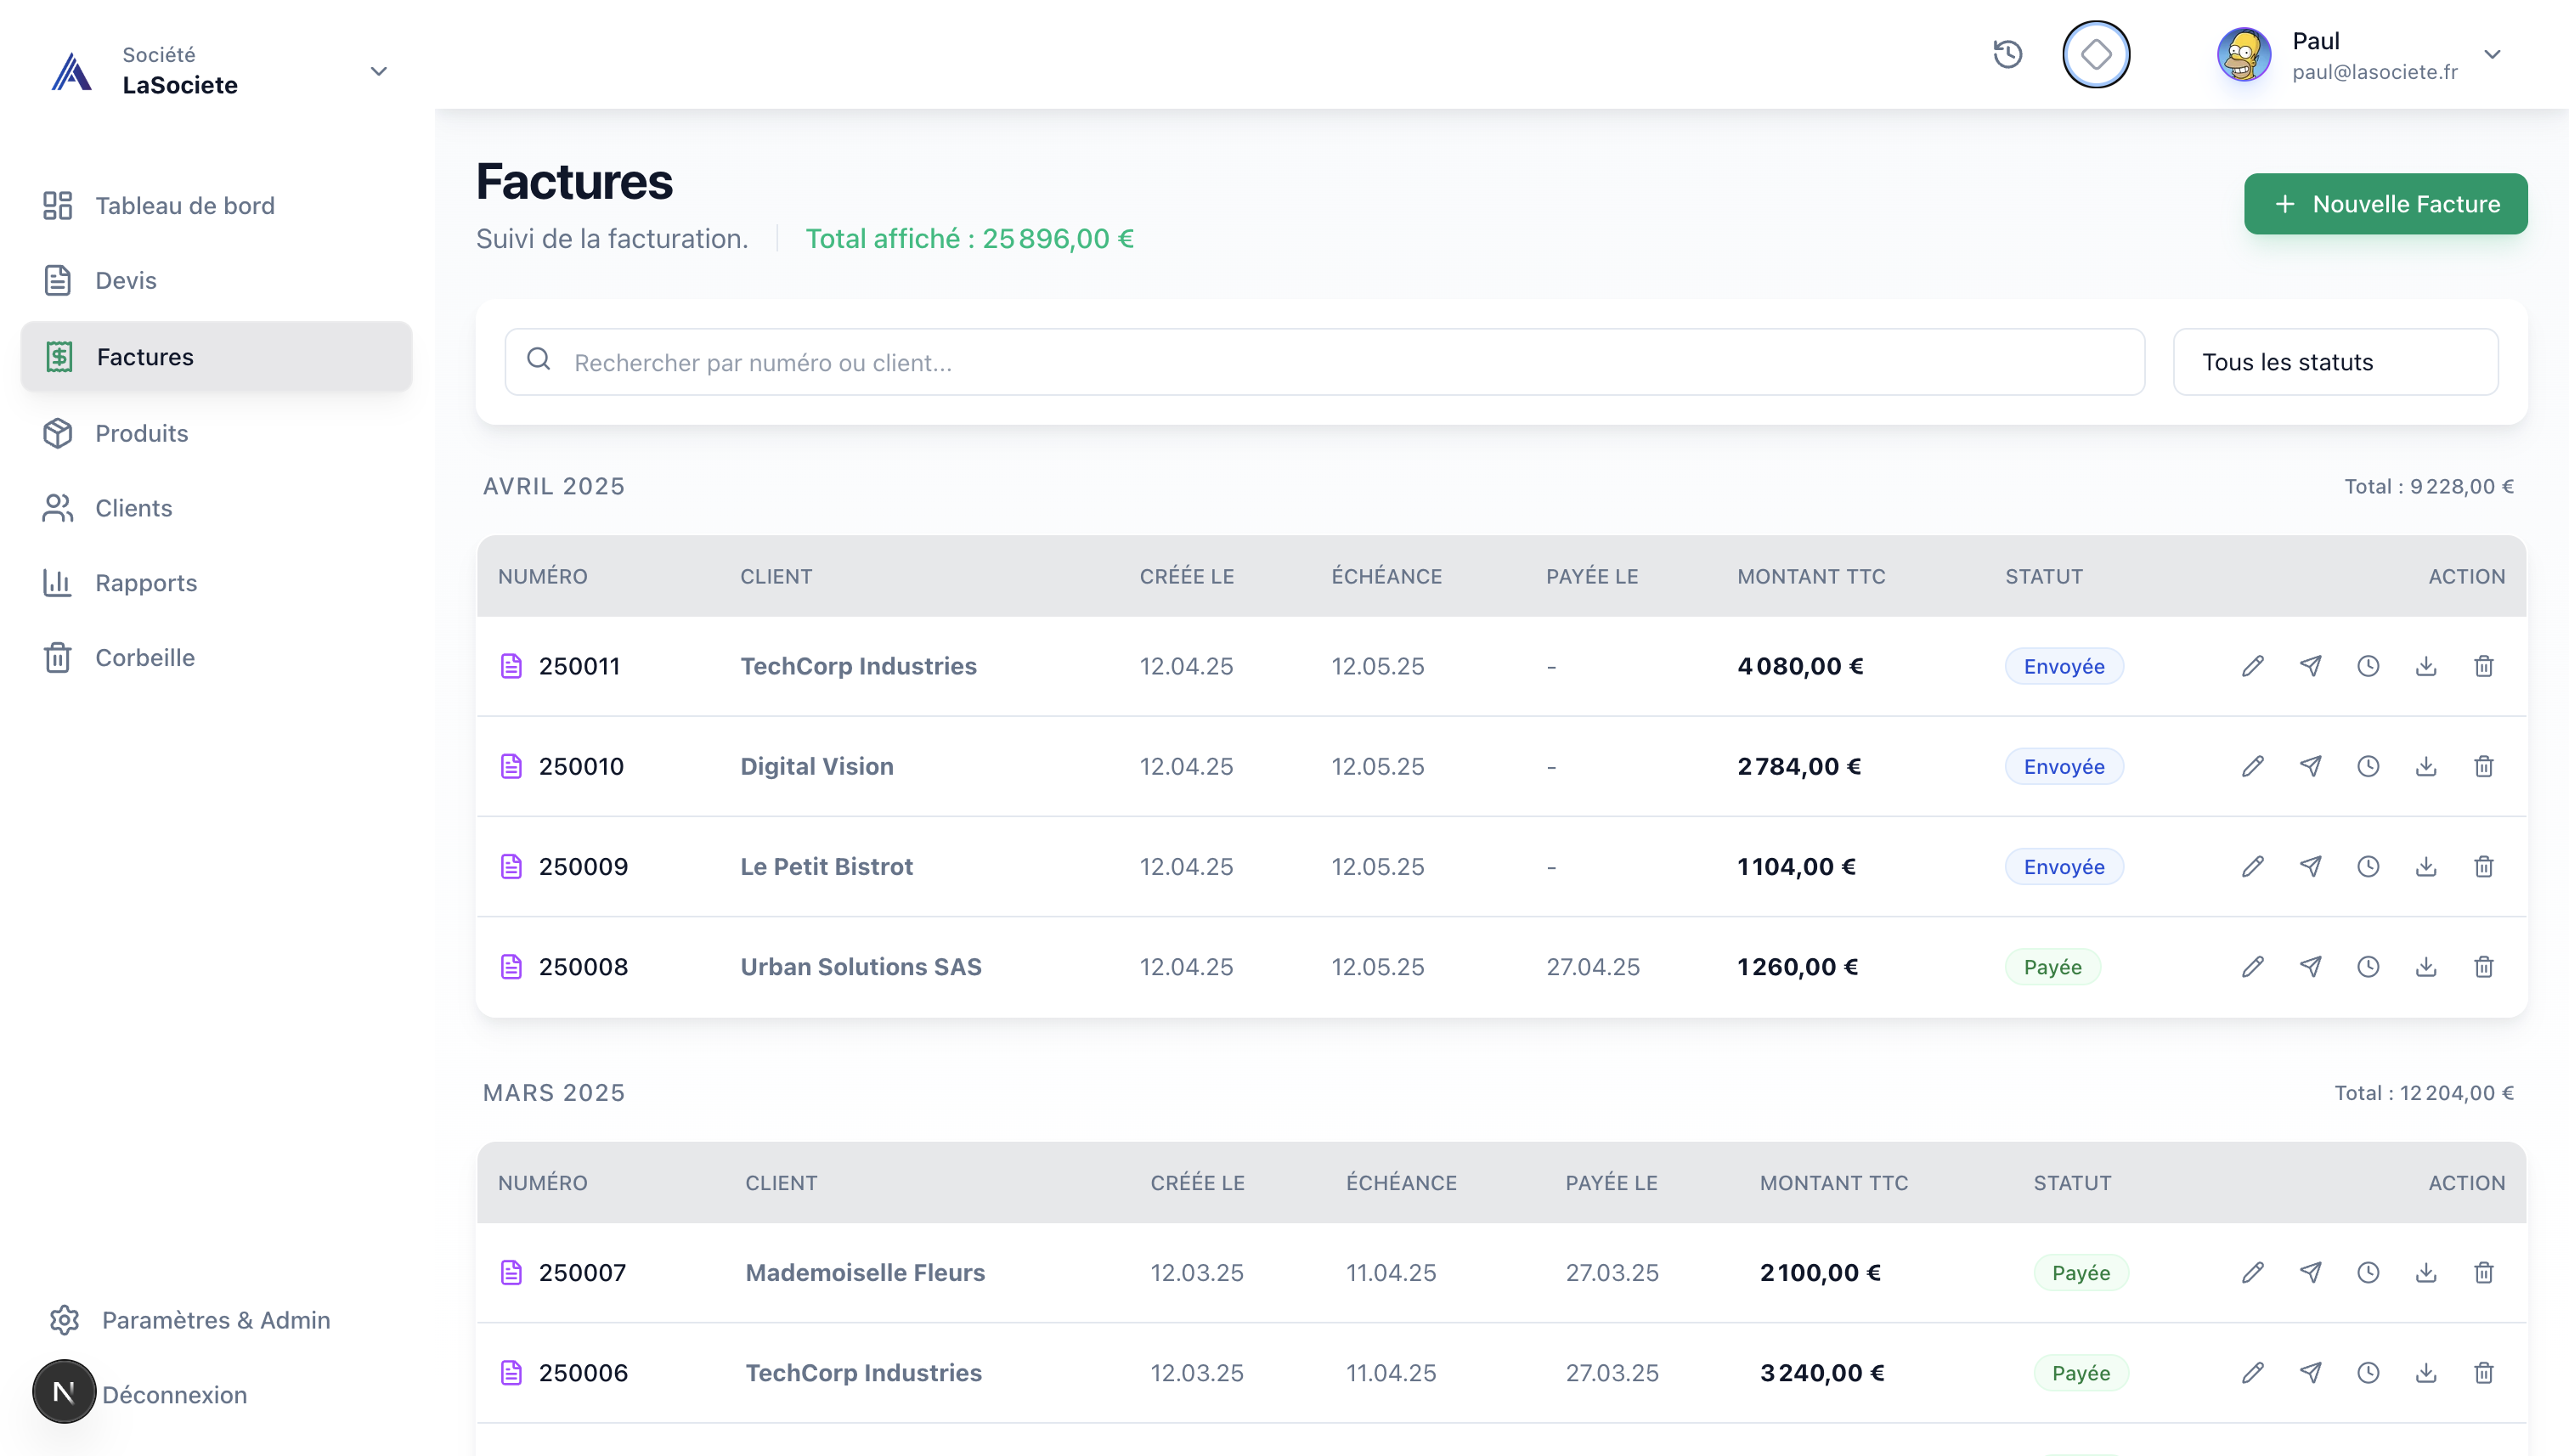Click the N badge at bottom left
2569x1456 pixels.
(x=64, y=1391)
